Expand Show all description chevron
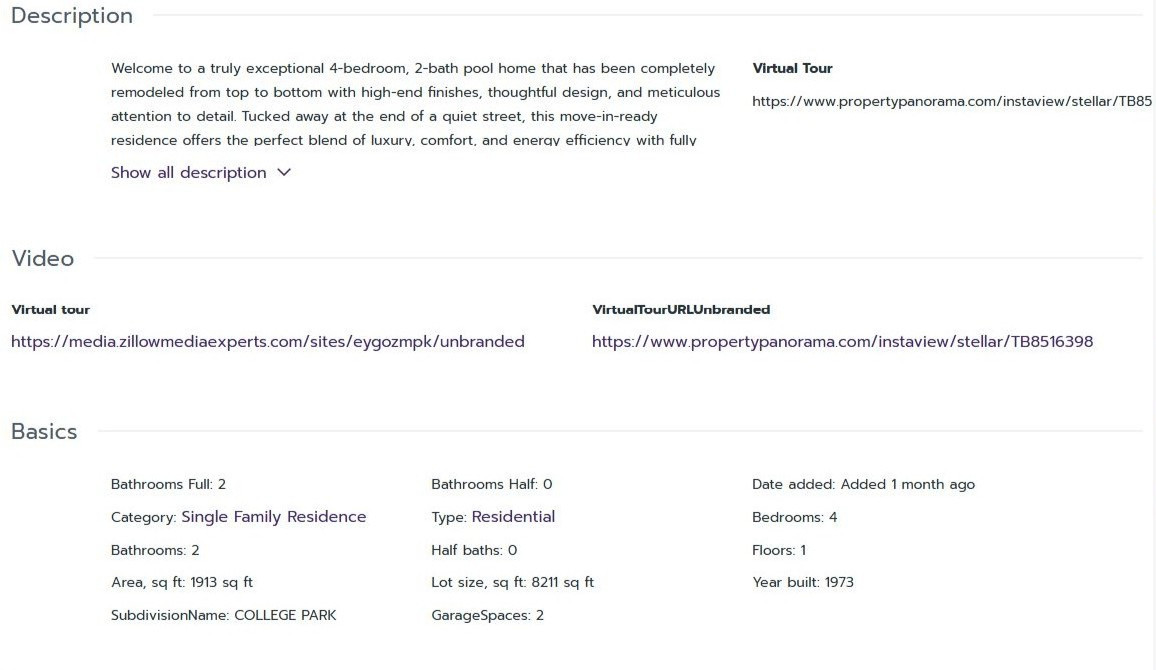This screenshot has height=670, width=1156. (x=284, y=172)
